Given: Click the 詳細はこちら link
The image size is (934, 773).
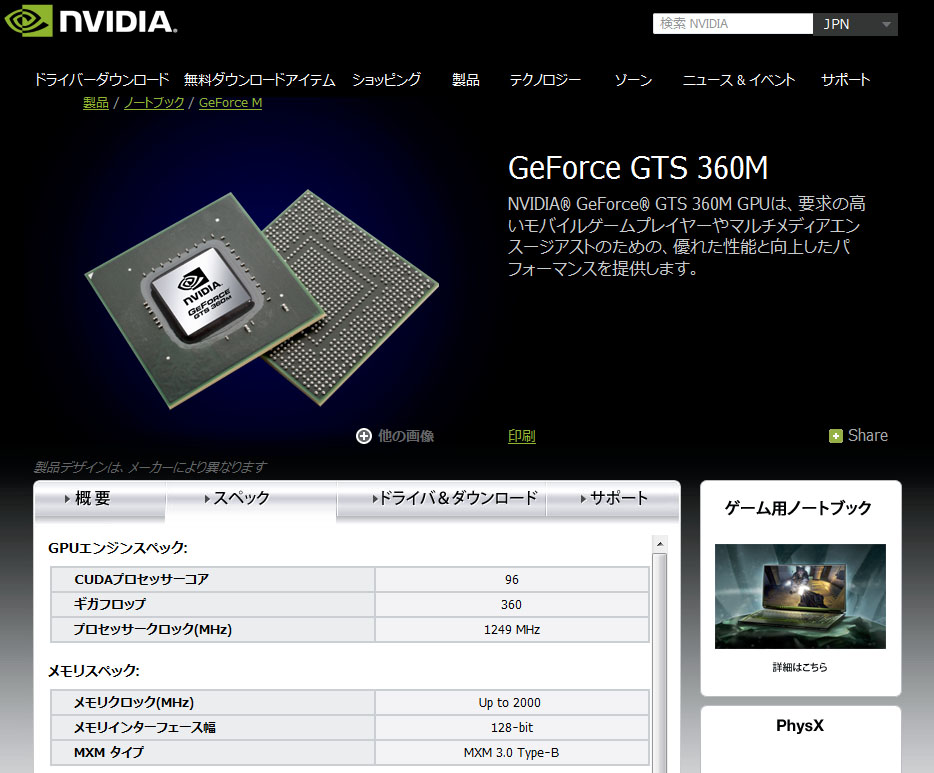Looking at the screenshot, I should click(x=800, y=667).
